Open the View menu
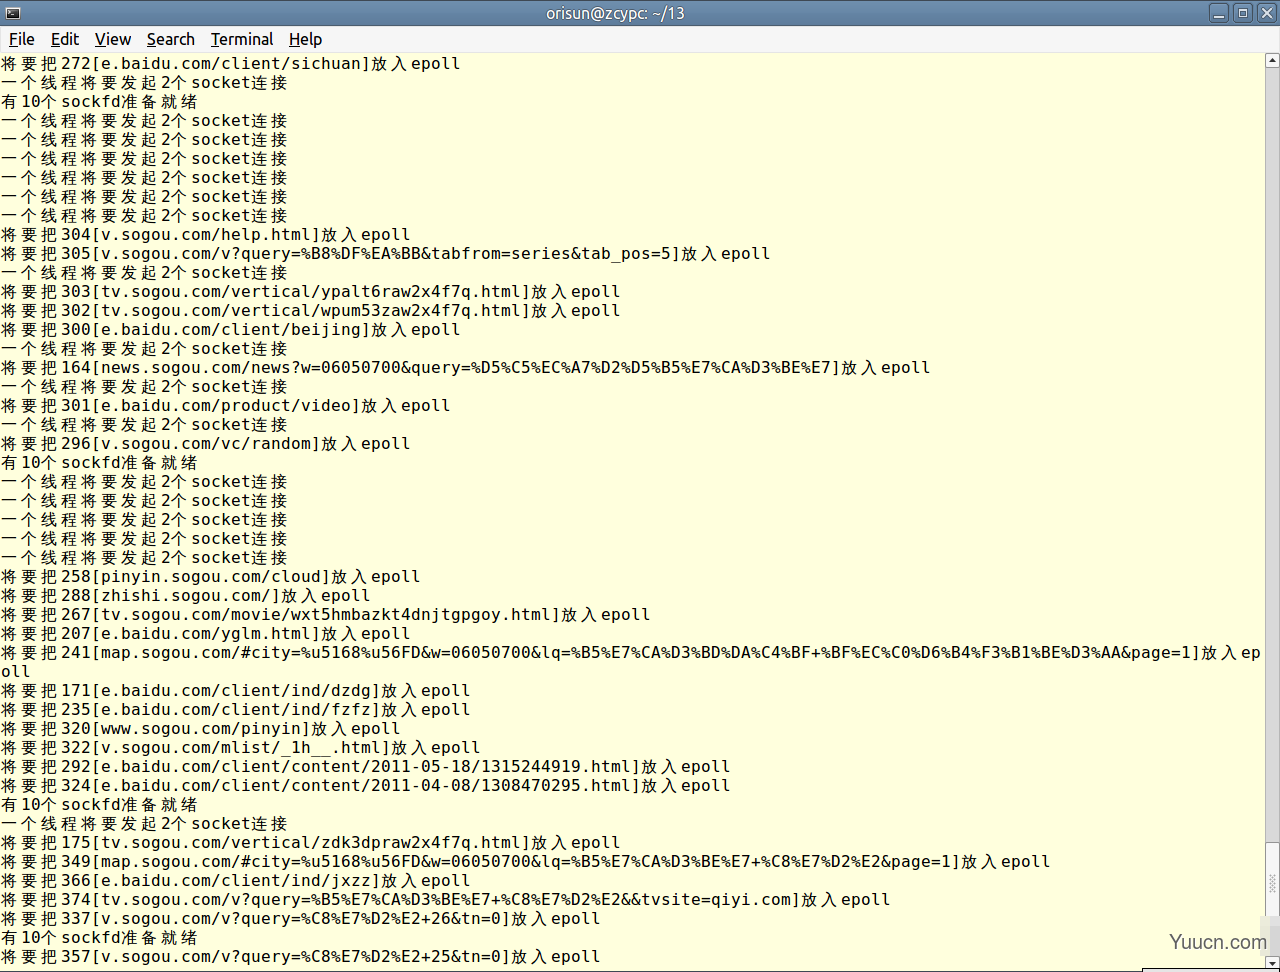 pos(113,39)
